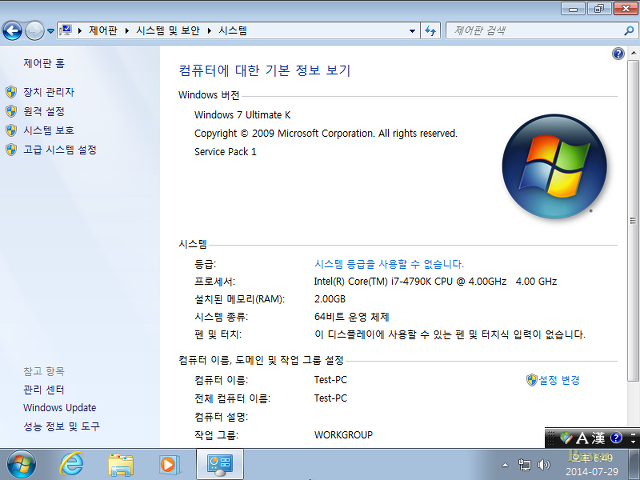Open 관리 센터 link

[44, 390]
